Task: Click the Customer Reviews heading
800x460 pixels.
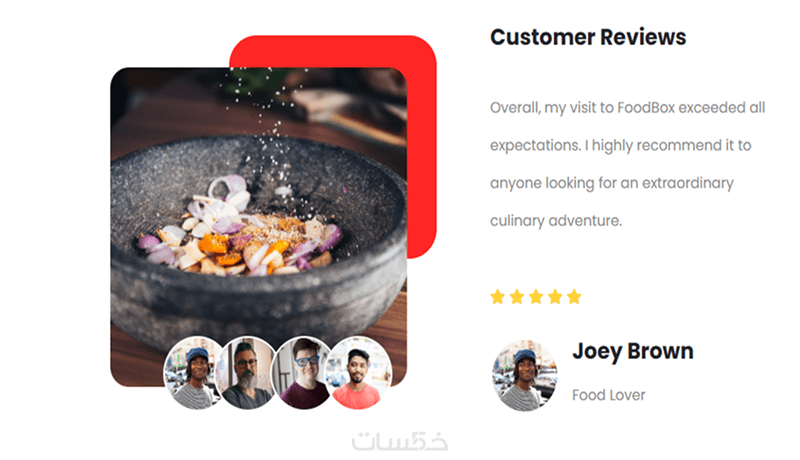Action: point(588,37)
